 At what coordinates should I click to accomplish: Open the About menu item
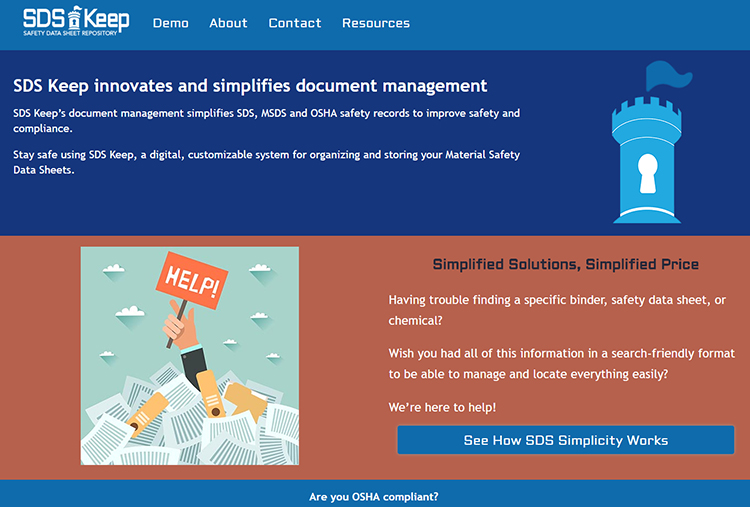pyautogui.click(x=228, y=23)
